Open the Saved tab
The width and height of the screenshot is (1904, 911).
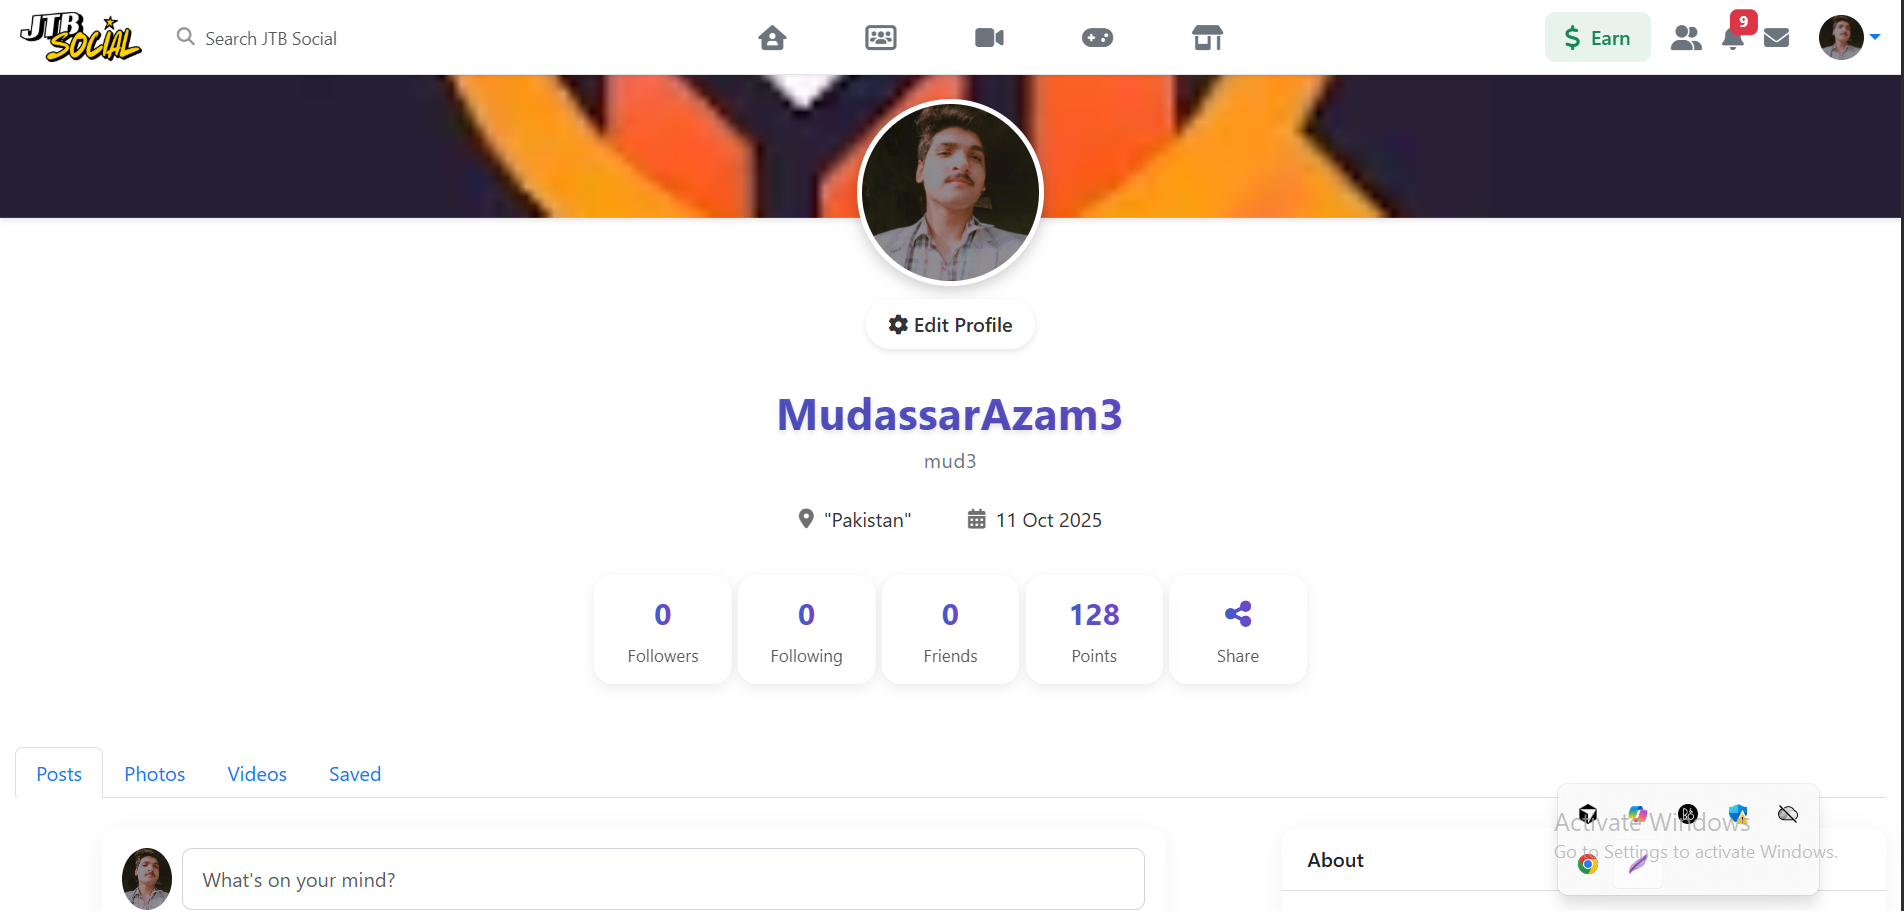coord(355,774)
